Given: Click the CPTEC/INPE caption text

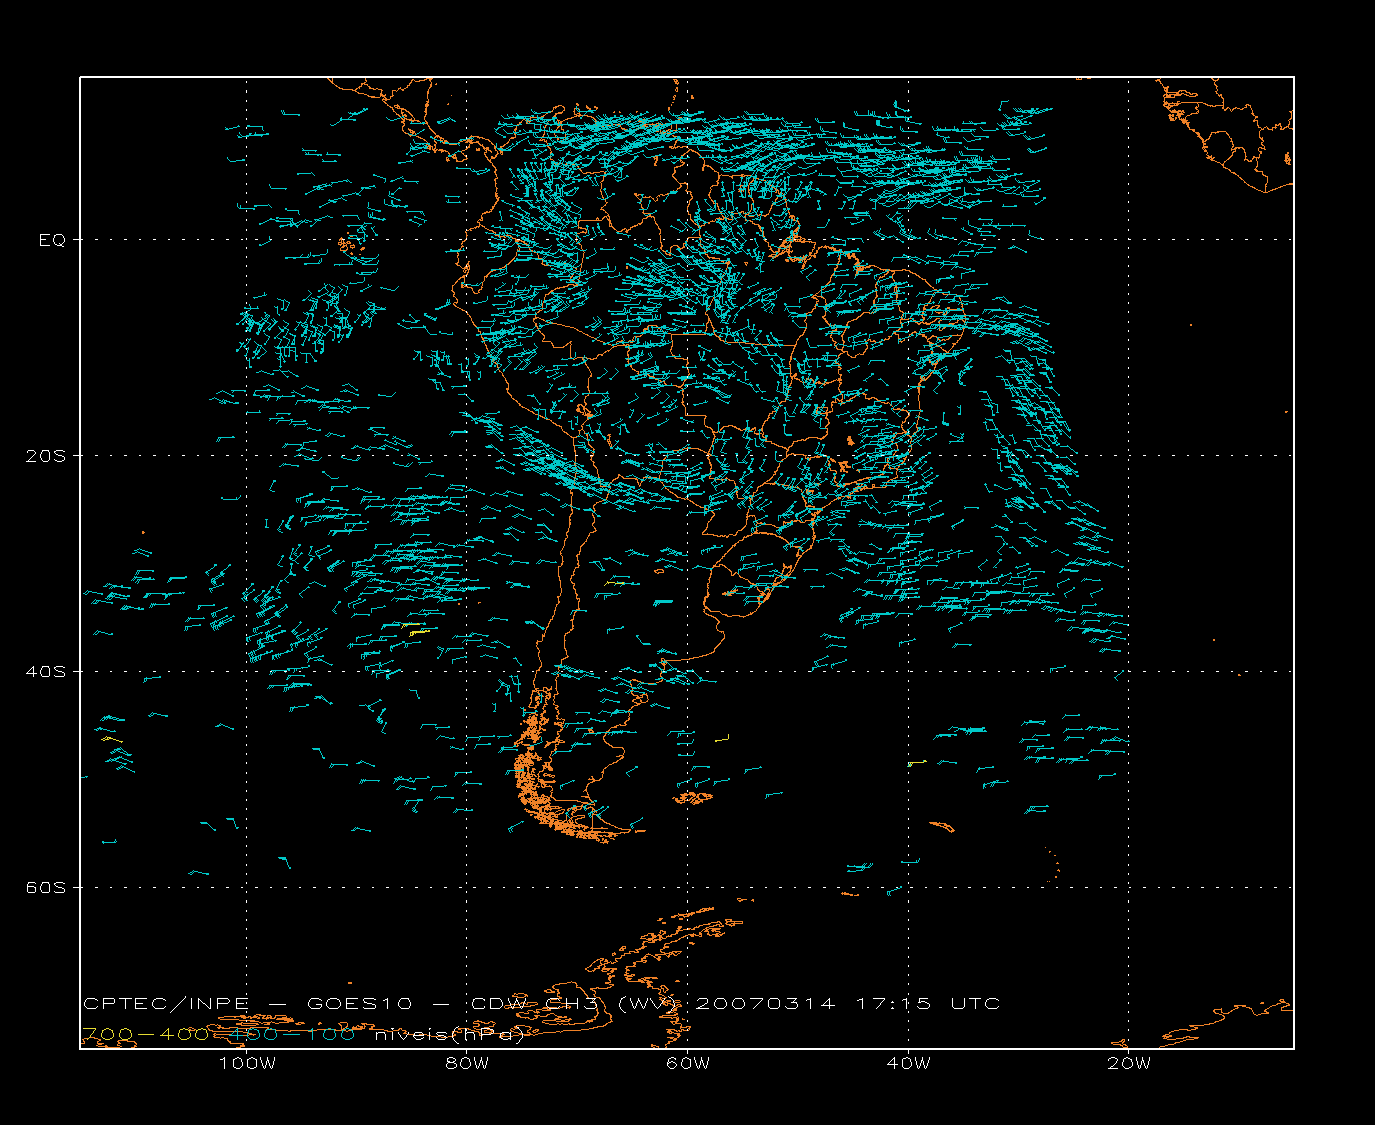Looking at the screenshot, I should (x=166, y=1003).
